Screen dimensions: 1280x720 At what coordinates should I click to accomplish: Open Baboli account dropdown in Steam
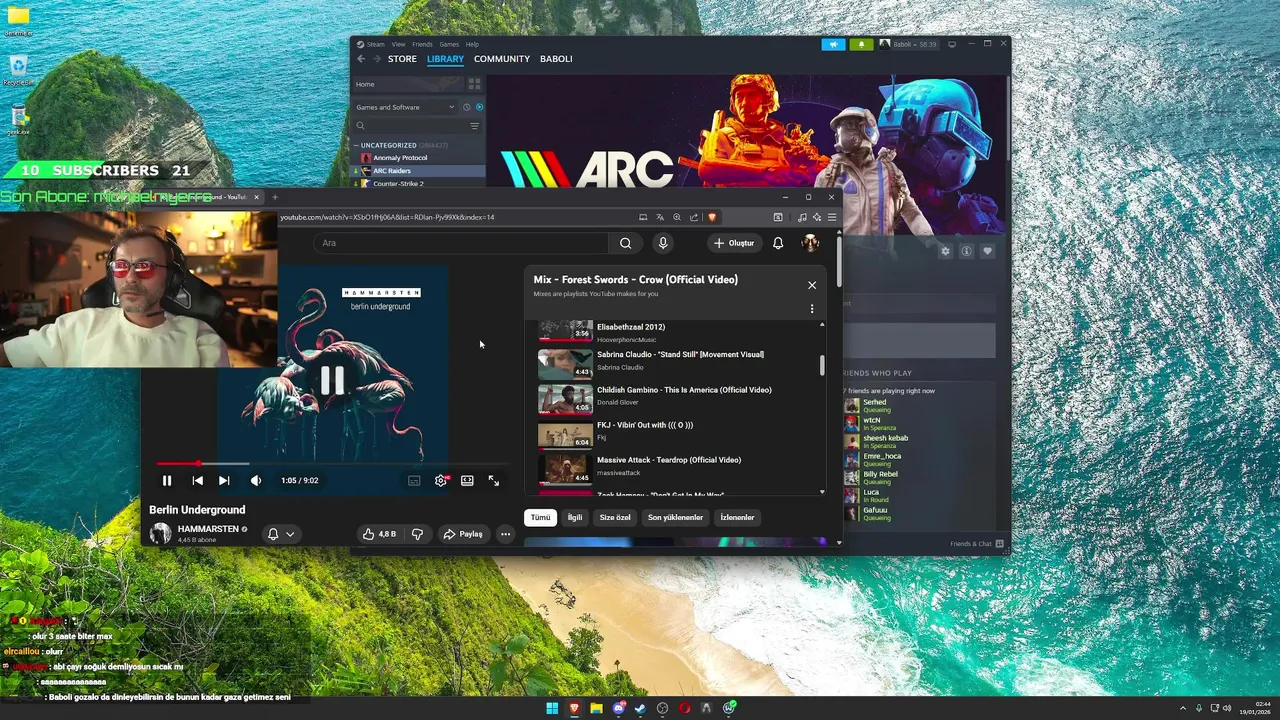pyautogui.click(x=908, y=44)
